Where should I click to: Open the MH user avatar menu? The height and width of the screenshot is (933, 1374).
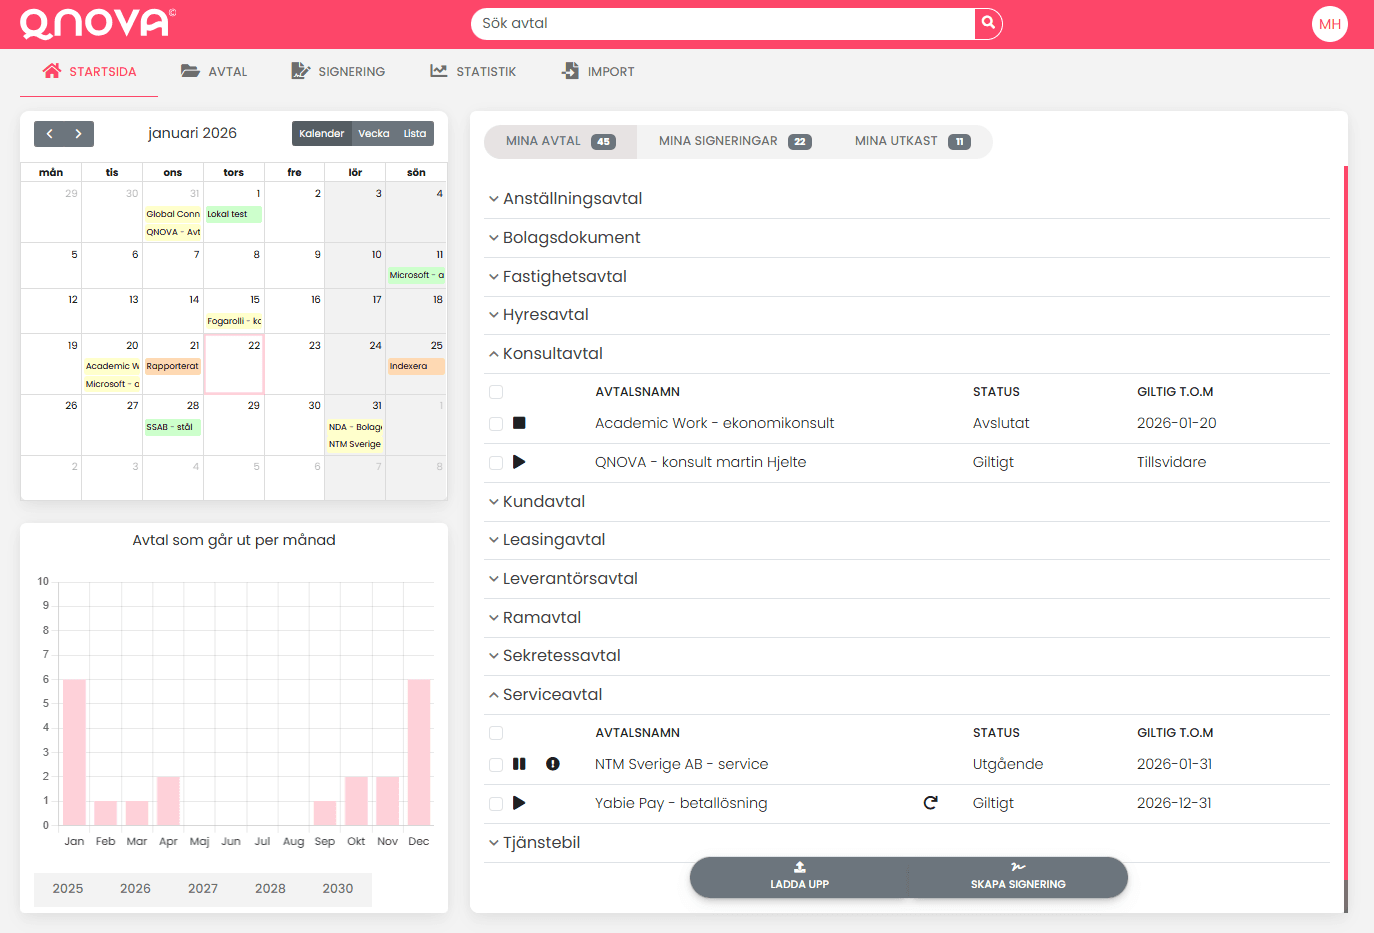pyautogui.click(x=1329, y=24)
